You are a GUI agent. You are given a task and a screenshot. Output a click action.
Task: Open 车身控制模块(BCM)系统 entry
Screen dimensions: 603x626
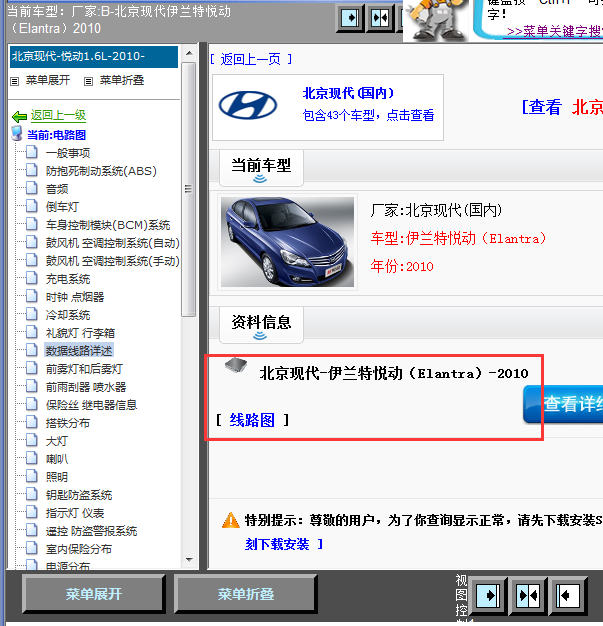(x=108, y=225)
